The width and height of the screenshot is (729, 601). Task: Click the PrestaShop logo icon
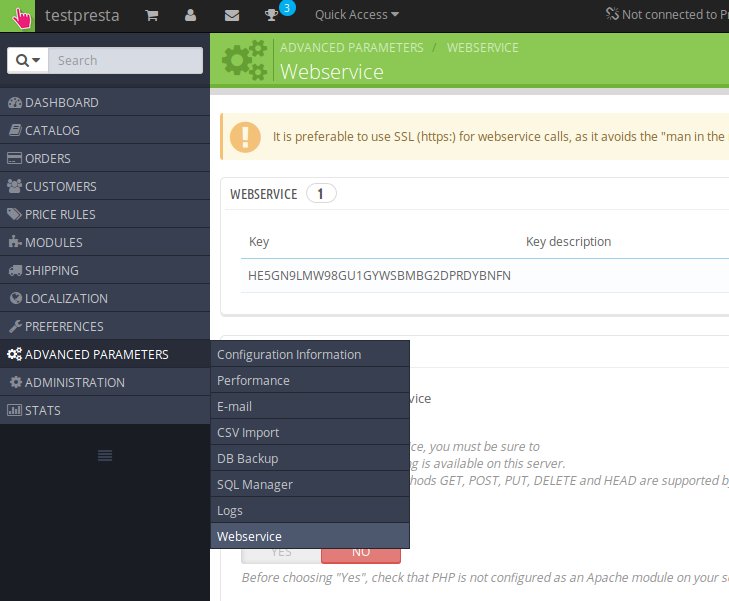(x=20, y=16)
